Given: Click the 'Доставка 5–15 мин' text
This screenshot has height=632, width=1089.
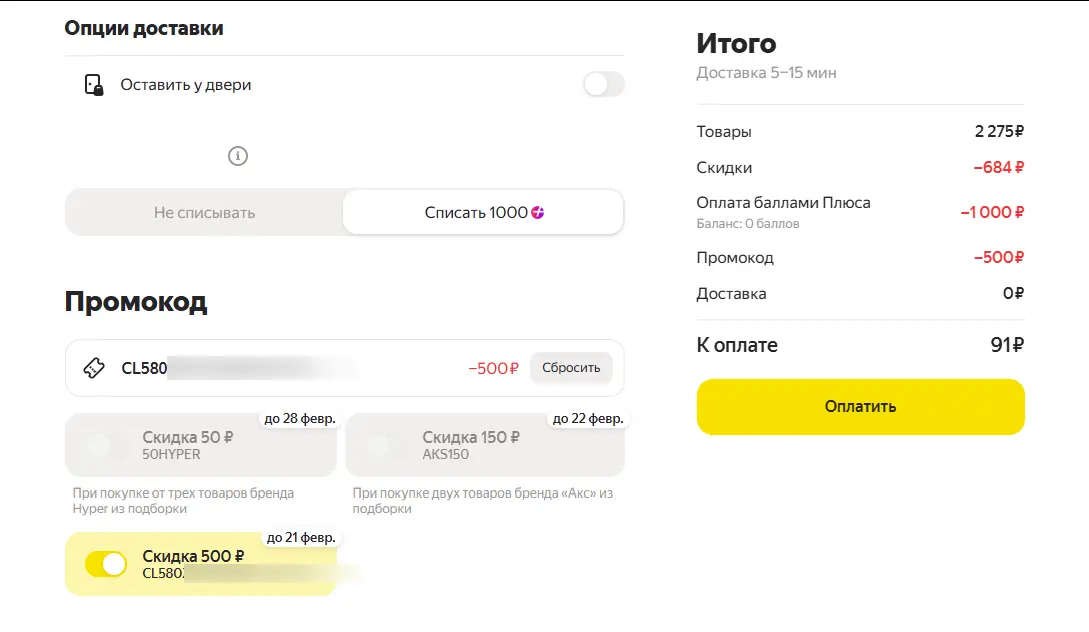Looking at the screenshot, I should click(x=766, y=73).
